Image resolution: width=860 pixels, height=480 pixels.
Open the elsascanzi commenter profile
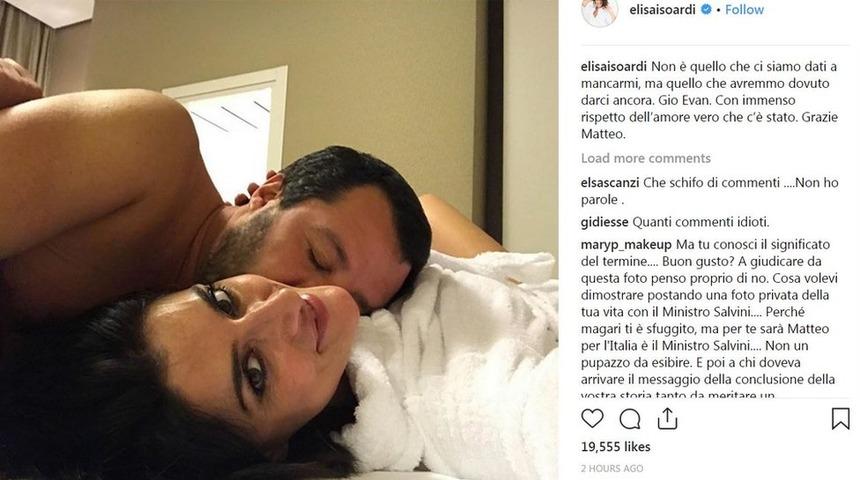[x=610, y=182]
